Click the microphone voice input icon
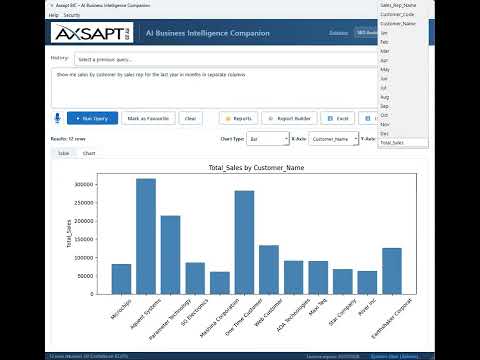Viewport: 480px width, 360px height. click(57, 118)
